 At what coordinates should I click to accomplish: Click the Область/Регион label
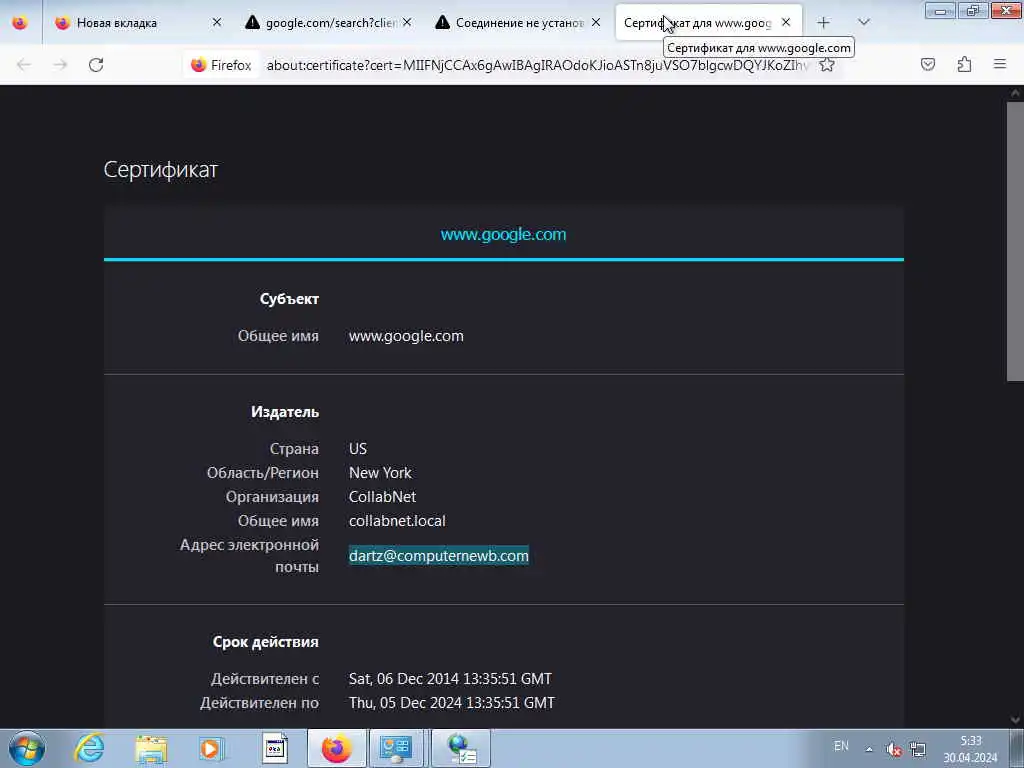pyautogui.click(x=263, y=473)
